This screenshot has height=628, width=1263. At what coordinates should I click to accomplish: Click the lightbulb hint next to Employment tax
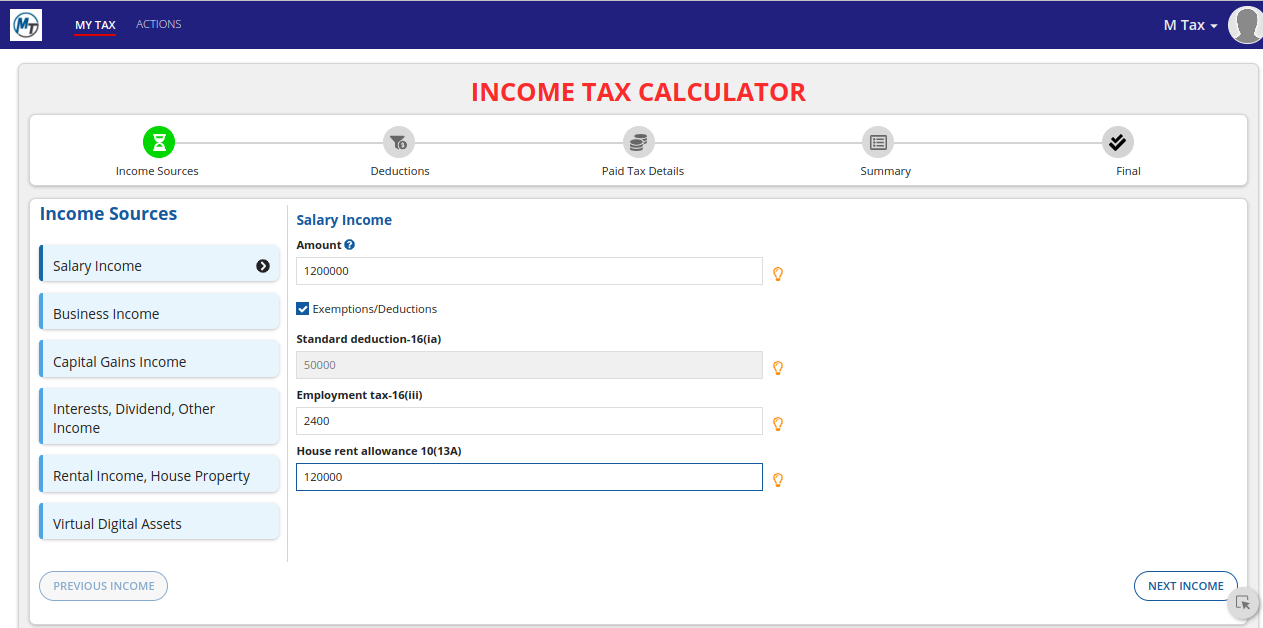[x=778, y=424]
